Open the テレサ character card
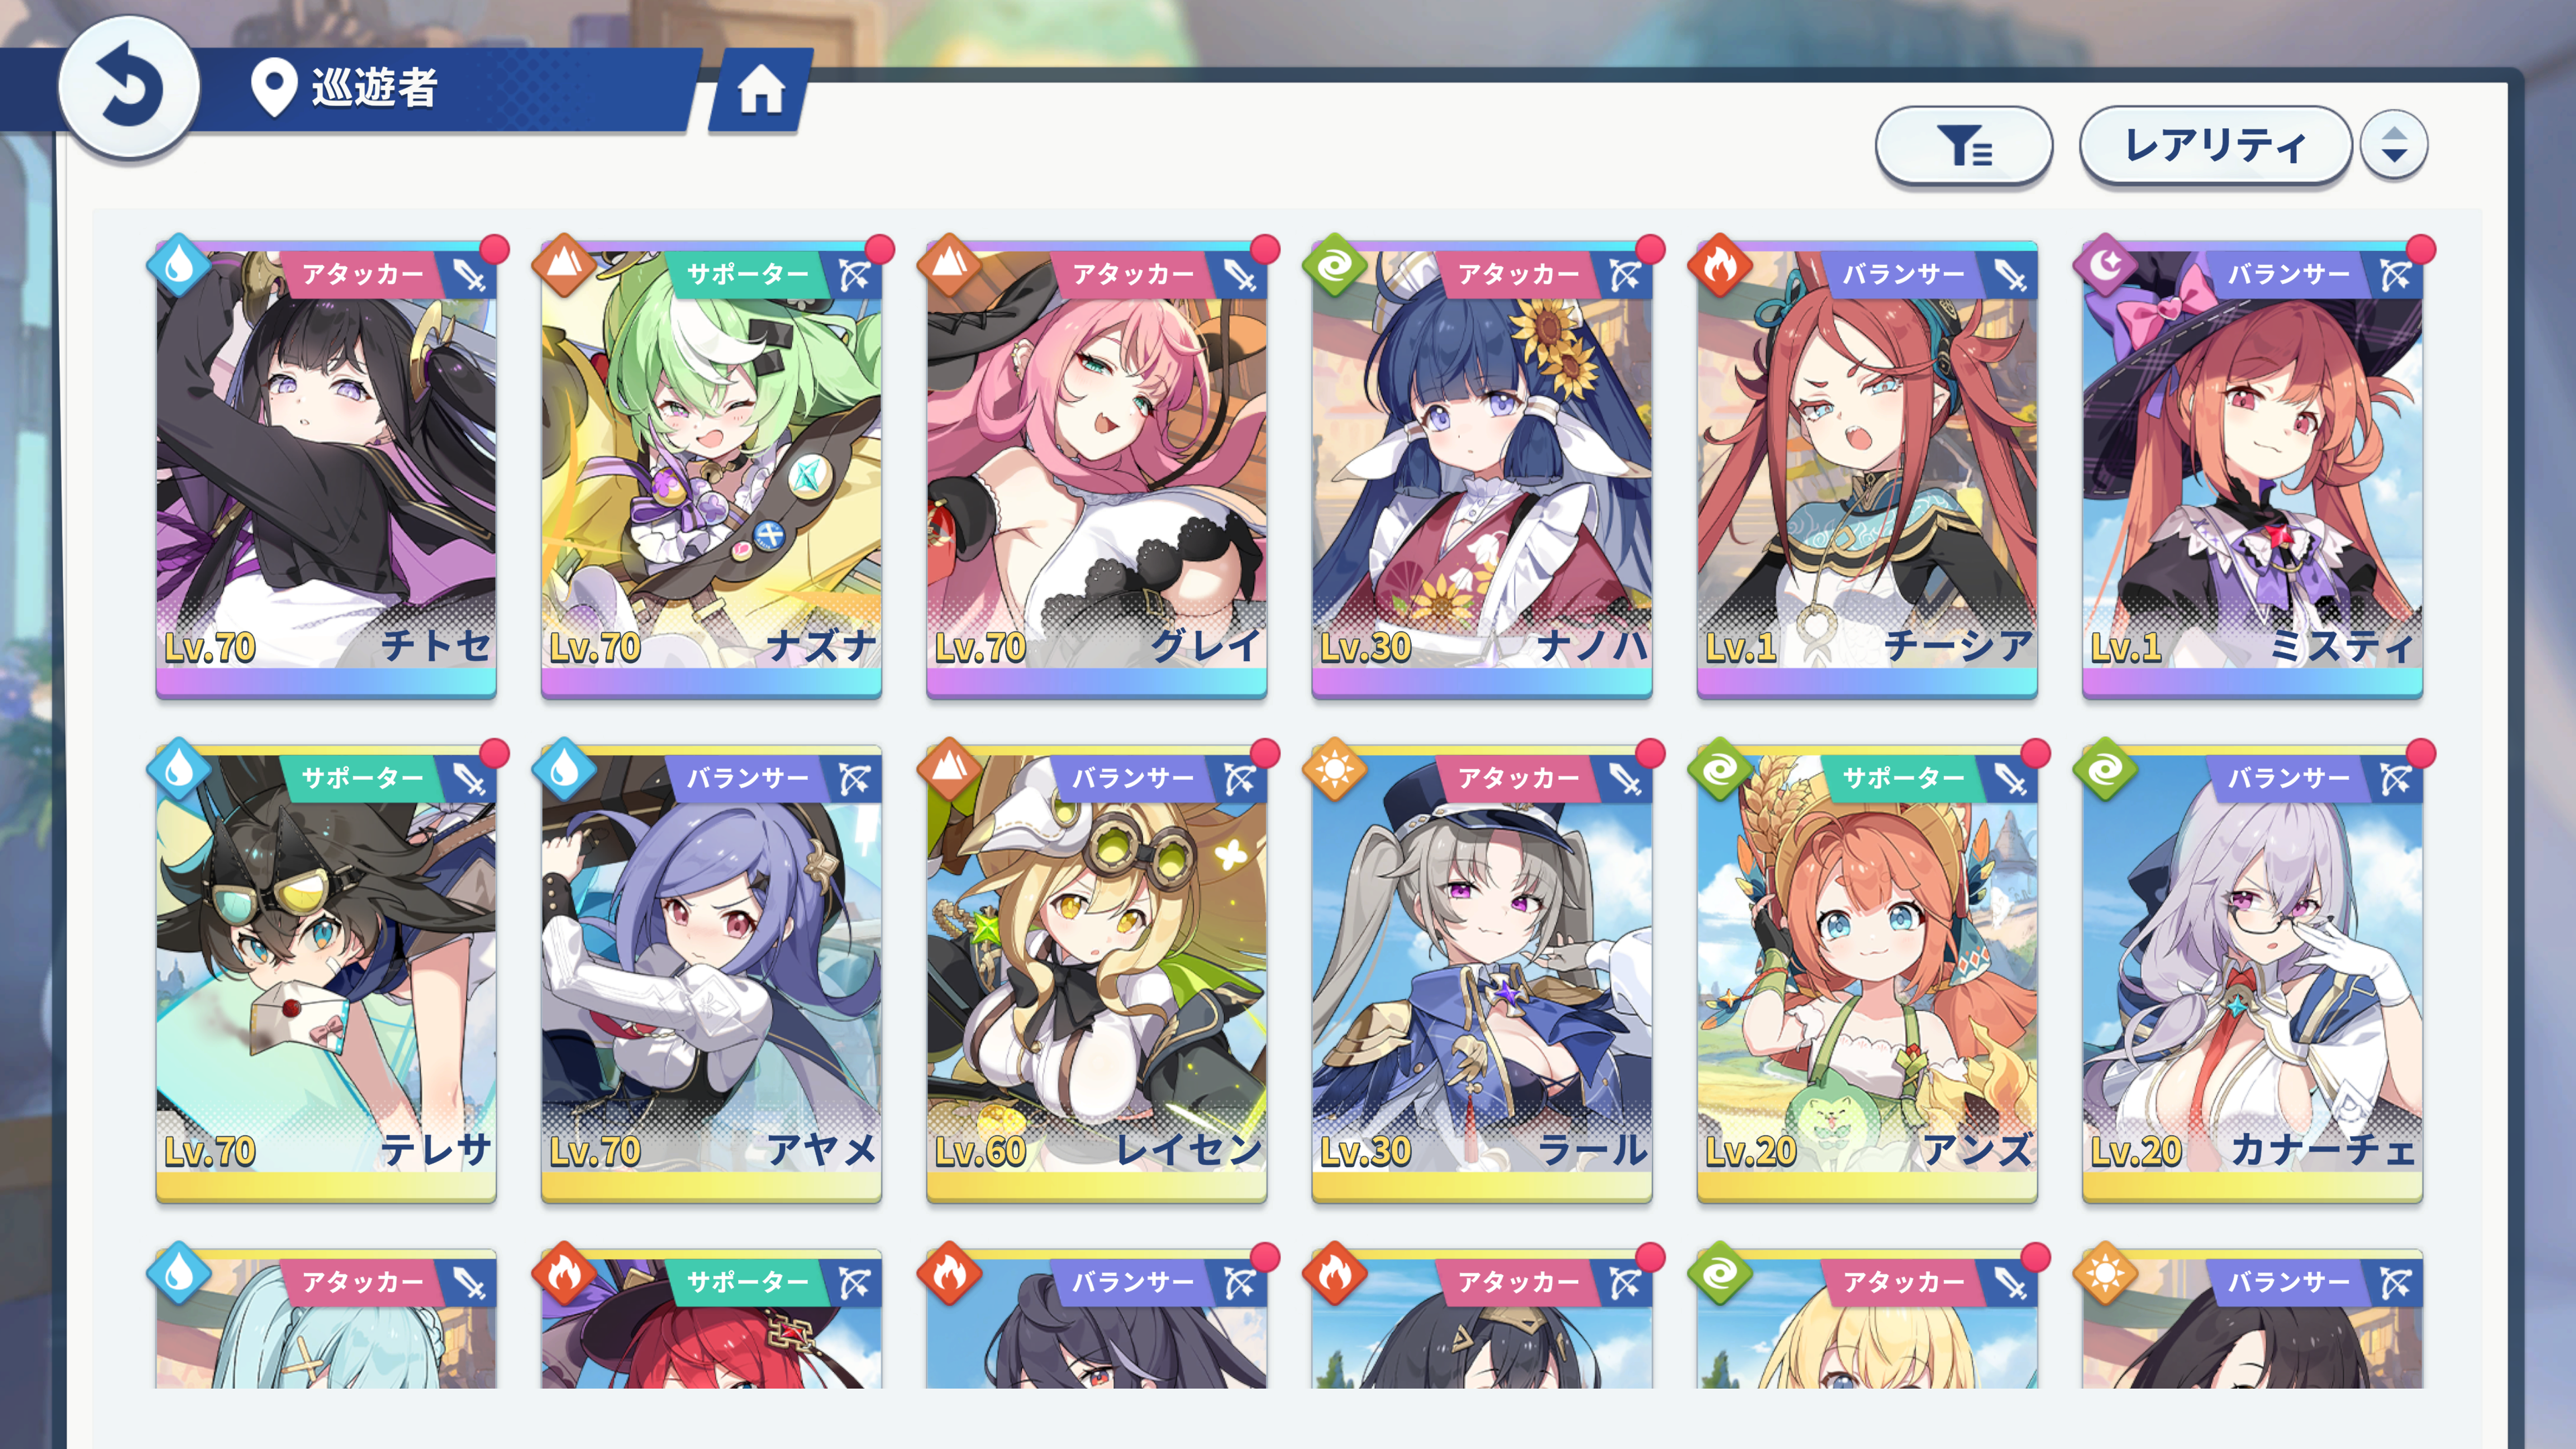 coord(326,974)
